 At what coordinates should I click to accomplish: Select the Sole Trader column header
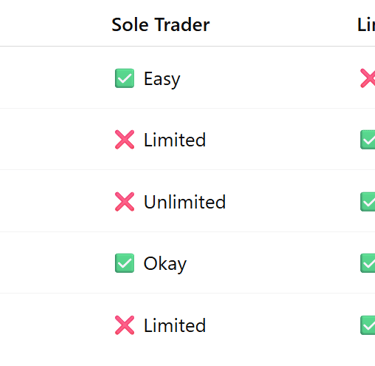(x=161, y=25)
